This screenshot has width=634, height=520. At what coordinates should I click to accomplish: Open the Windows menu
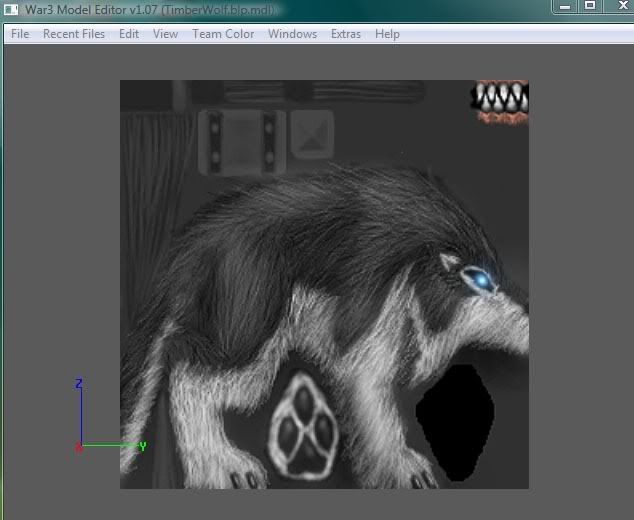pyautogui.click(x=293, y=34)
